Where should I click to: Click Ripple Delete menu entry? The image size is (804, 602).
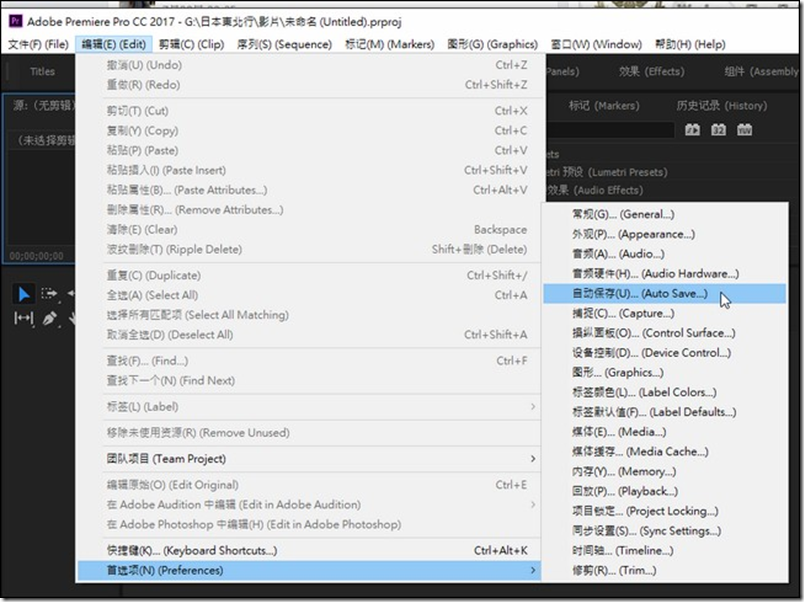[x=309, y=250]
